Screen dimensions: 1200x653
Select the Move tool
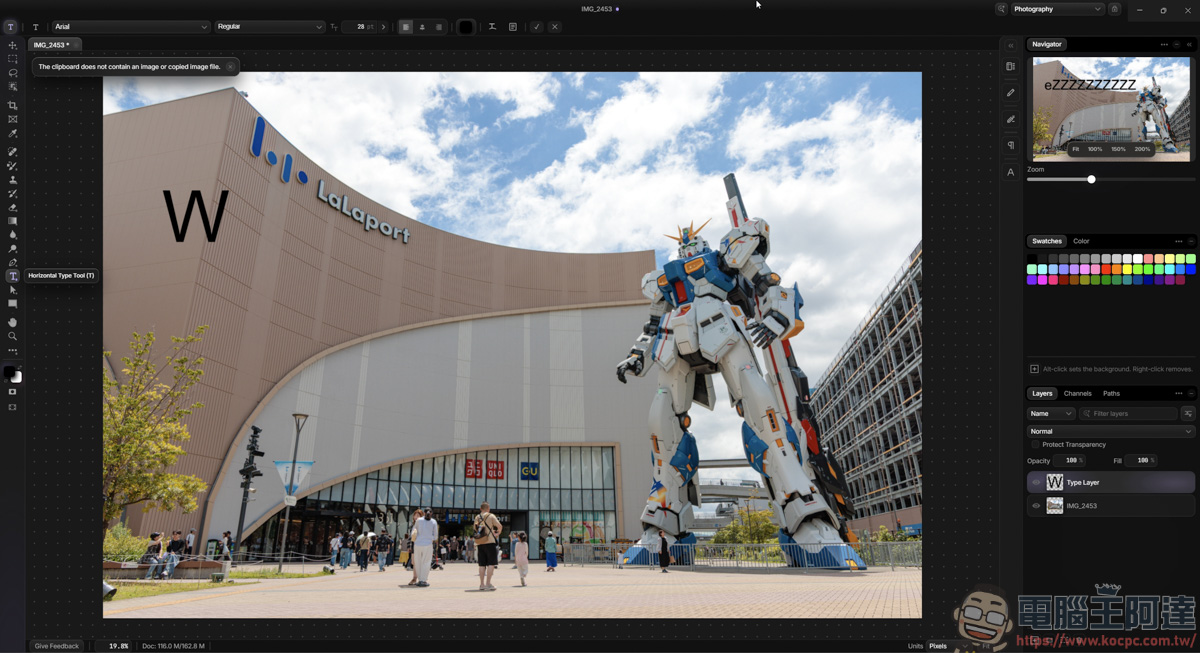pos(12,45)
